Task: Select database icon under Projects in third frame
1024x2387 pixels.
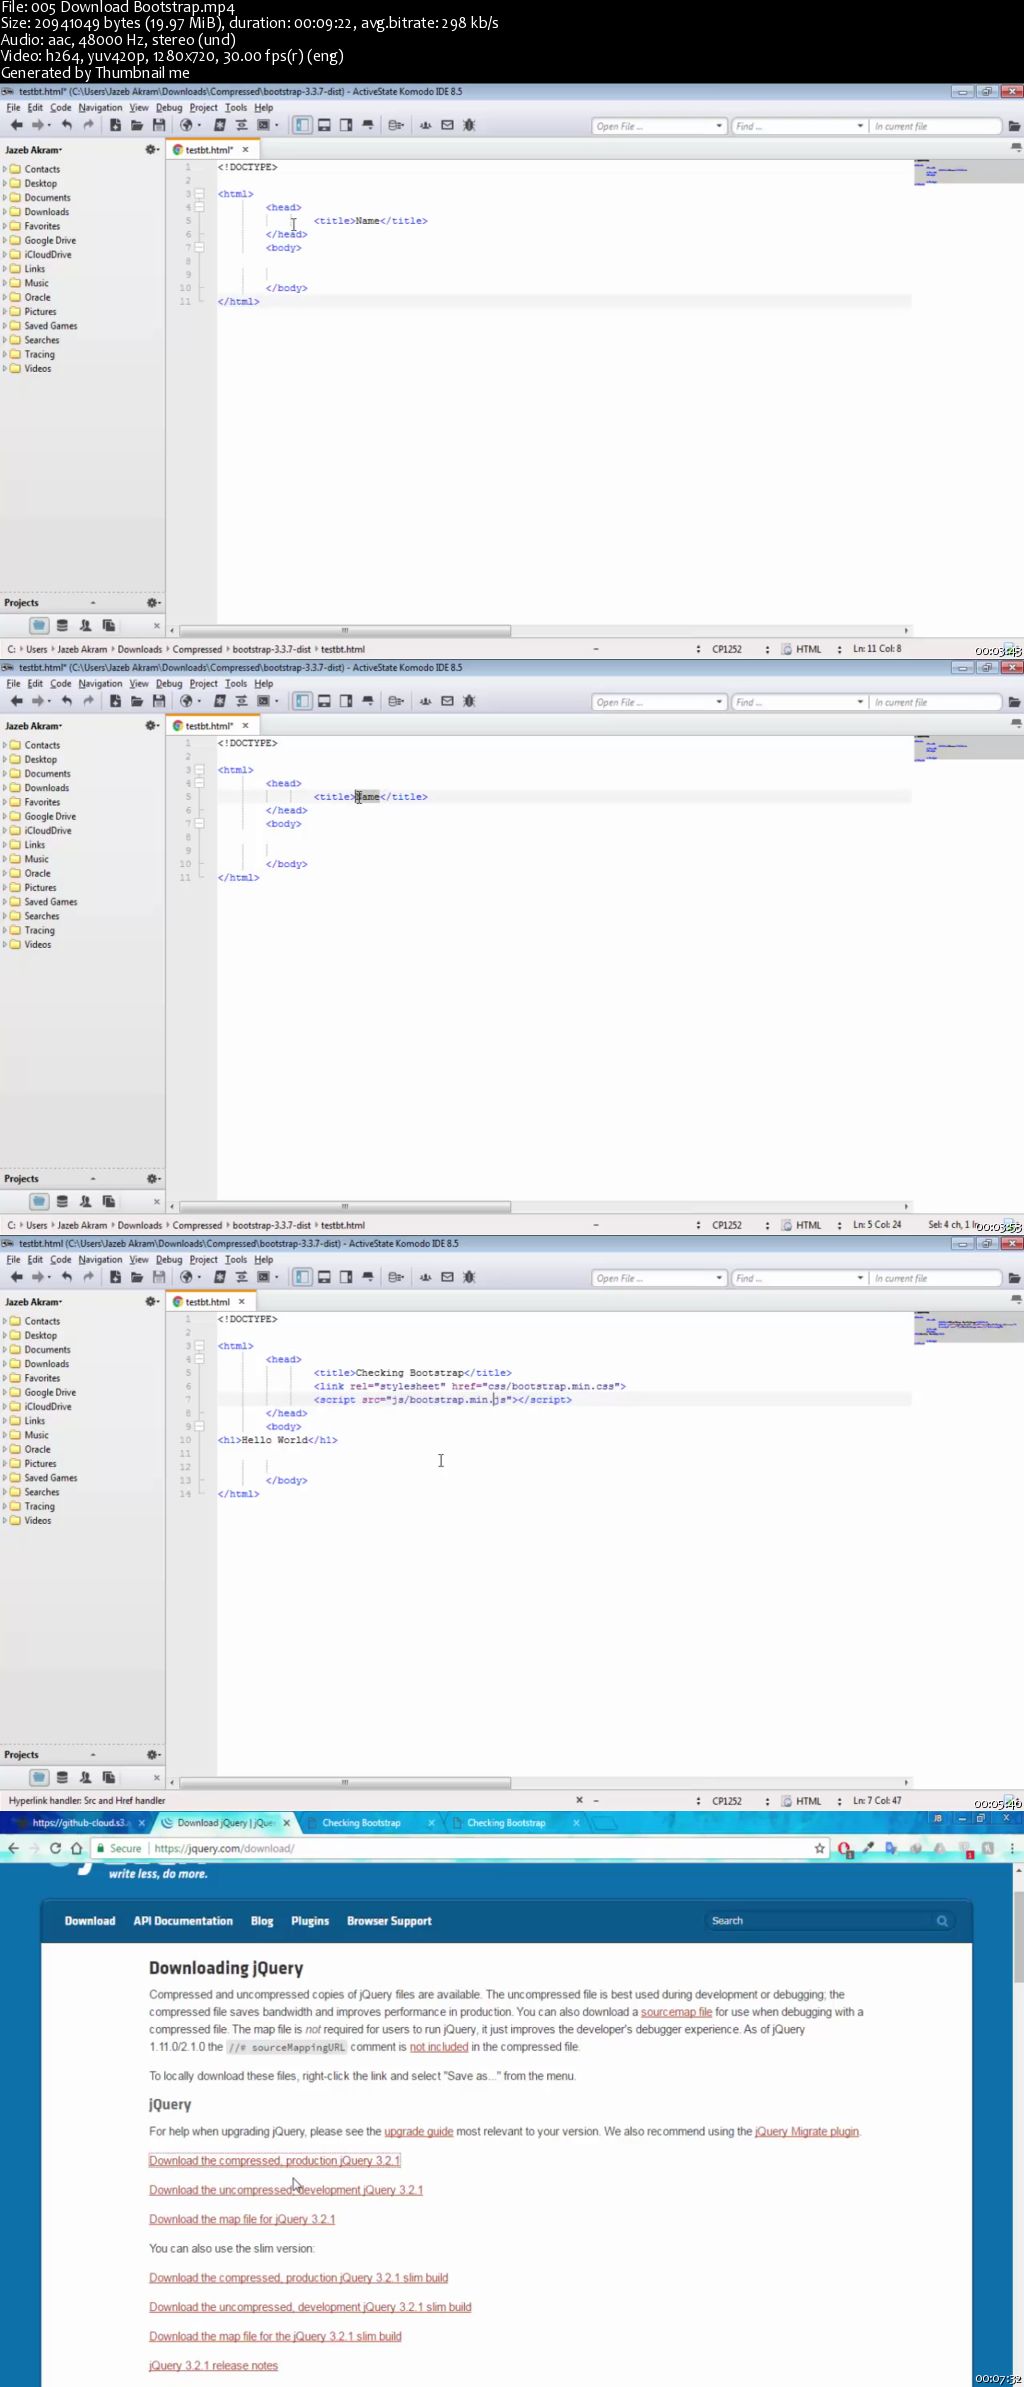Action: click(x=62, y=1777)
